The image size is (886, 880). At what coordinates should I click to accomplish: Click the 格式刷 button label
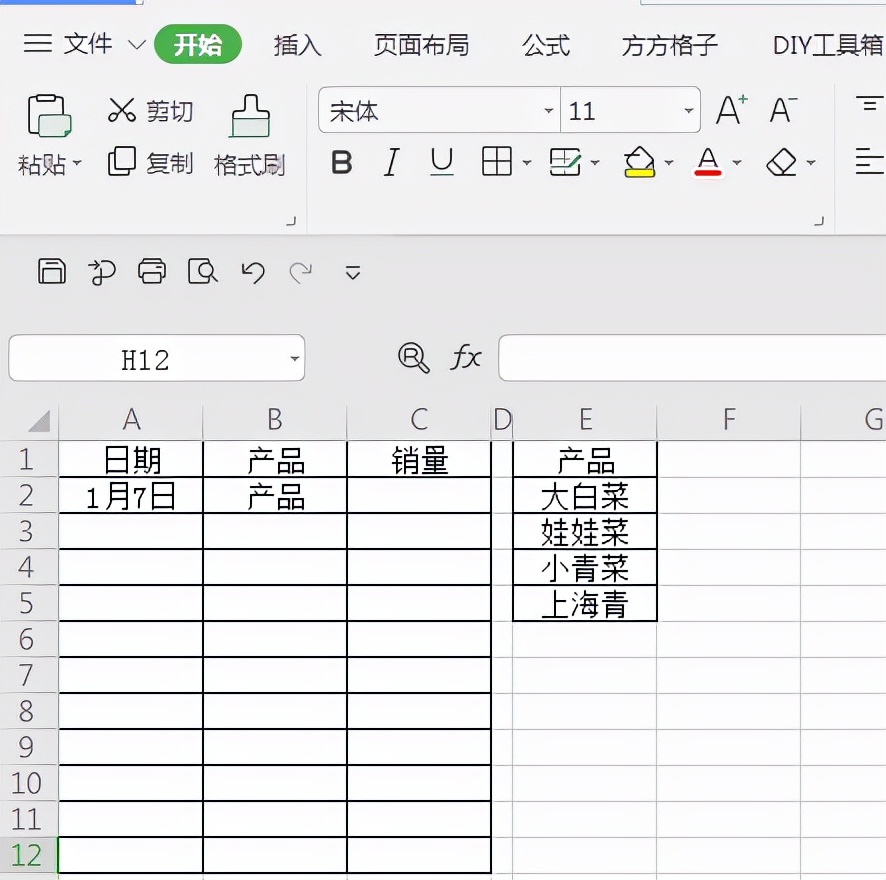point(250,165)
